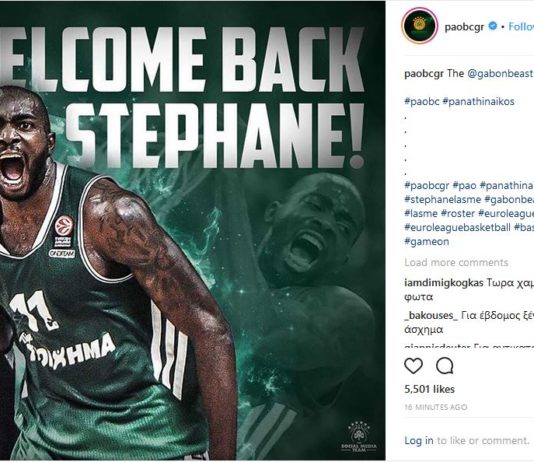The image size is (534, 462).
Task: Open commenter _bakouses_ profile
Action: click(431, 316)
